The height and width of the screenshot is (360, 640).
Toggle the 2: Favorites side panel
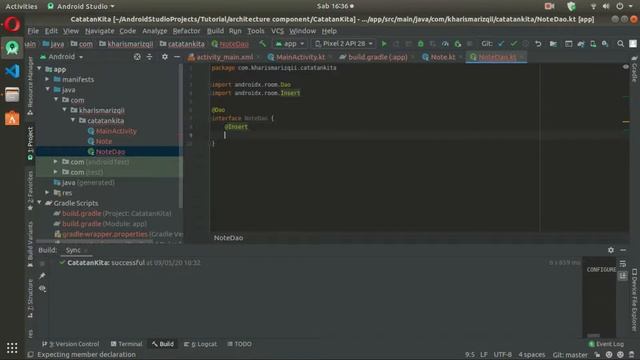(x=30, y=190)
